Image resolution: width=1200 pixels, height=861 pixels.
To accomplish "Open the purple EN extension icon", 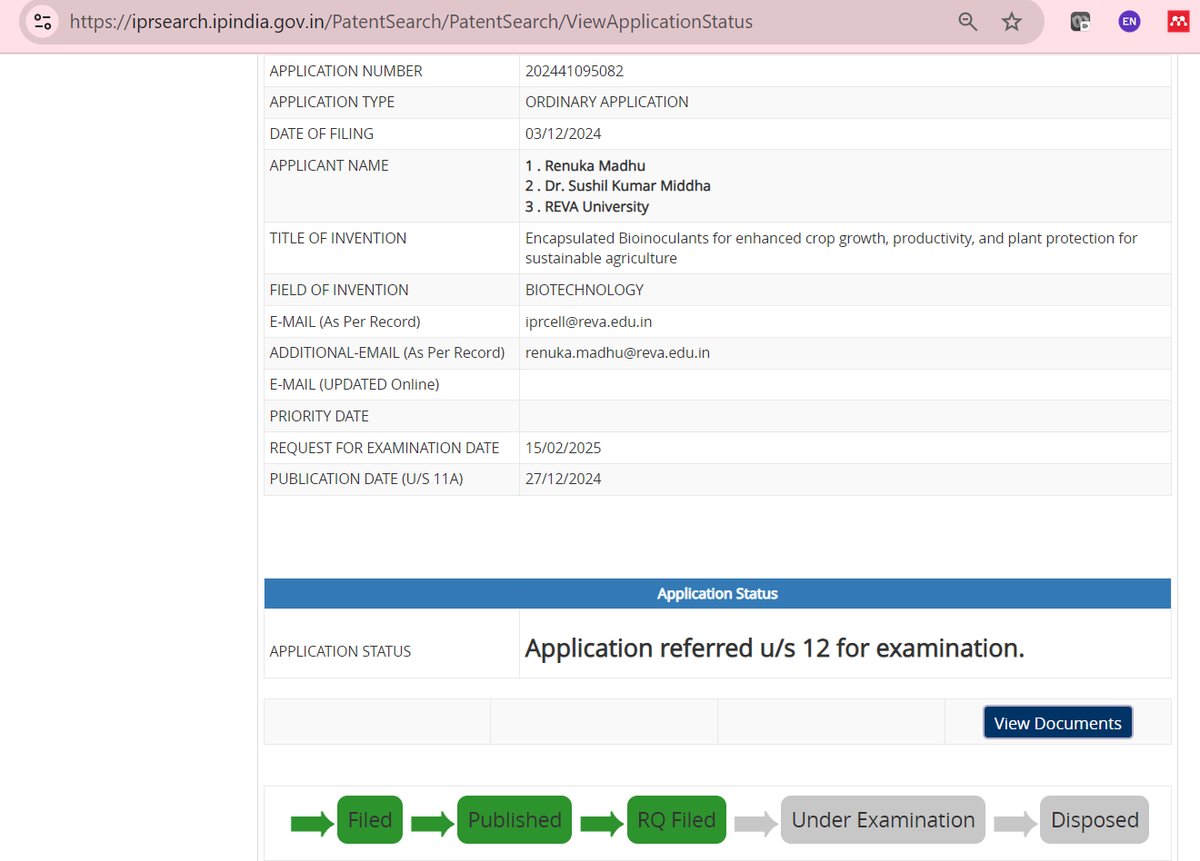I will coord(1129,21).
